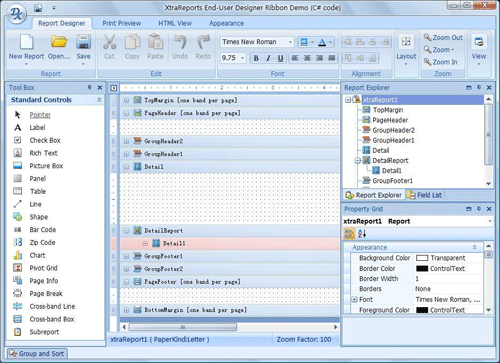Click the New Report icon
Image resolution: width=500 pixels, height=363 pixels.
[x=26, y=42]
